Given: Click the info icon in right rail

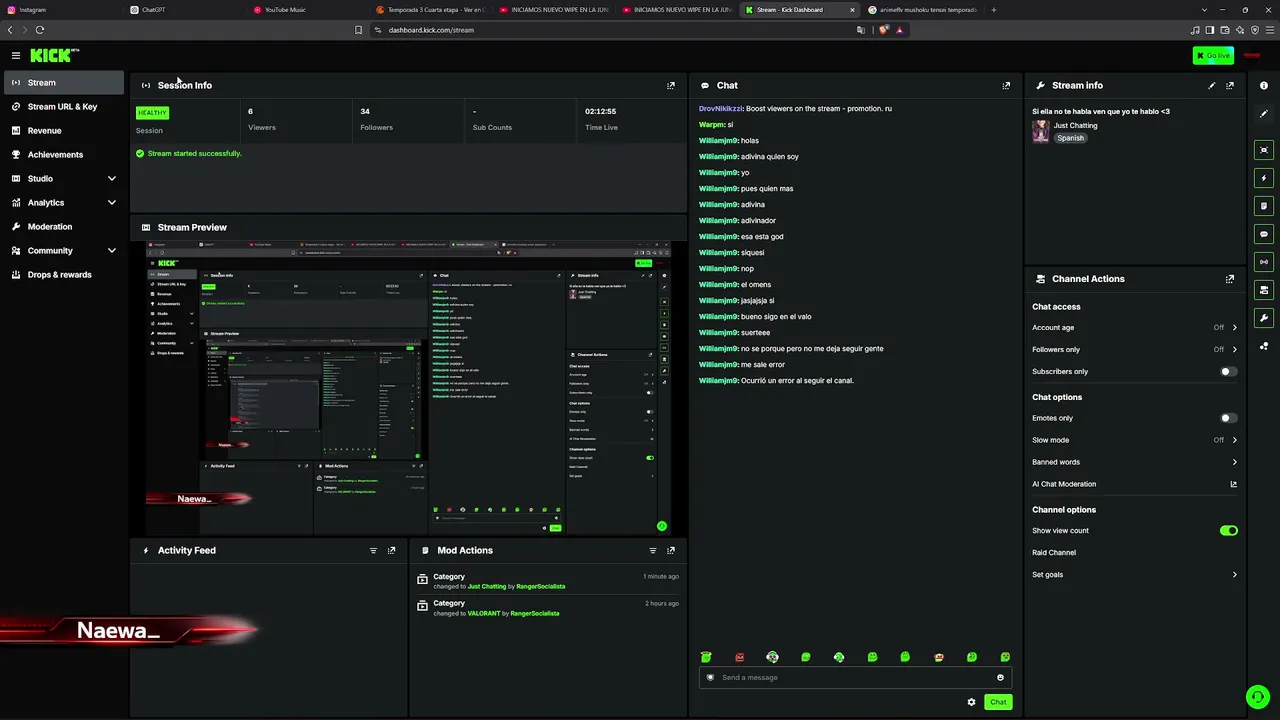Looking at the screenshot, I should tap(1264, 85).
